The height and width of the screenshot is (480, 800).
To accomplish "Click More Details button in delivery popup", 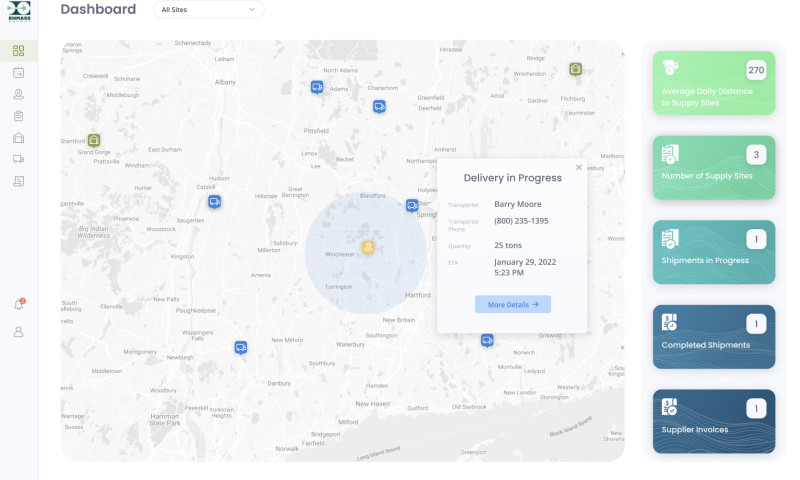I will pyautogui.click(x=513, y=304).
